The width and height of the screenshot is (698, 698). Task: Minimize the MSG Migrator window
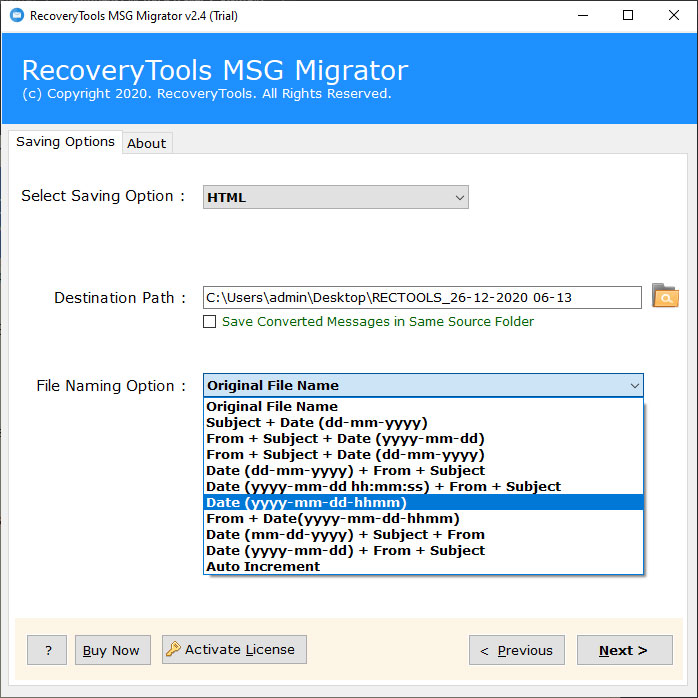coord(583,16)
